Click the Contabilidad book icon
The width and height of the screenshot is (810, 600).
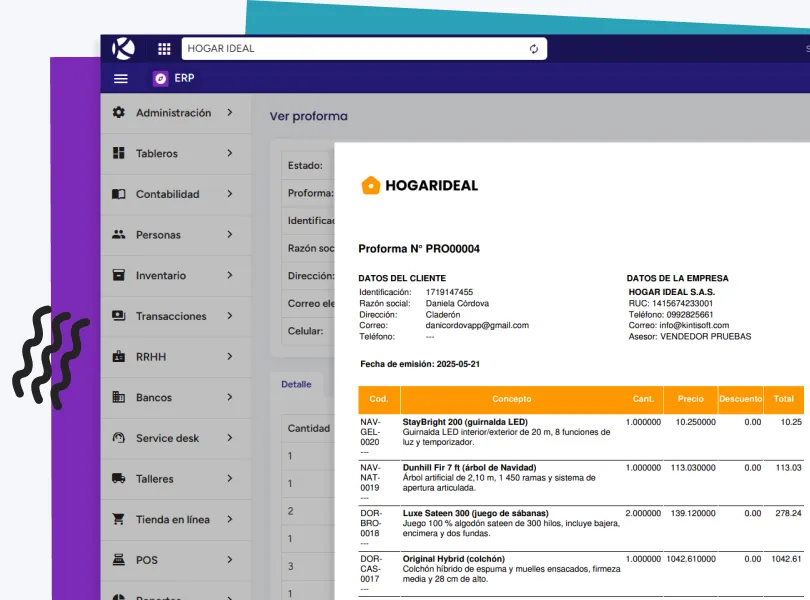(119, 194)
